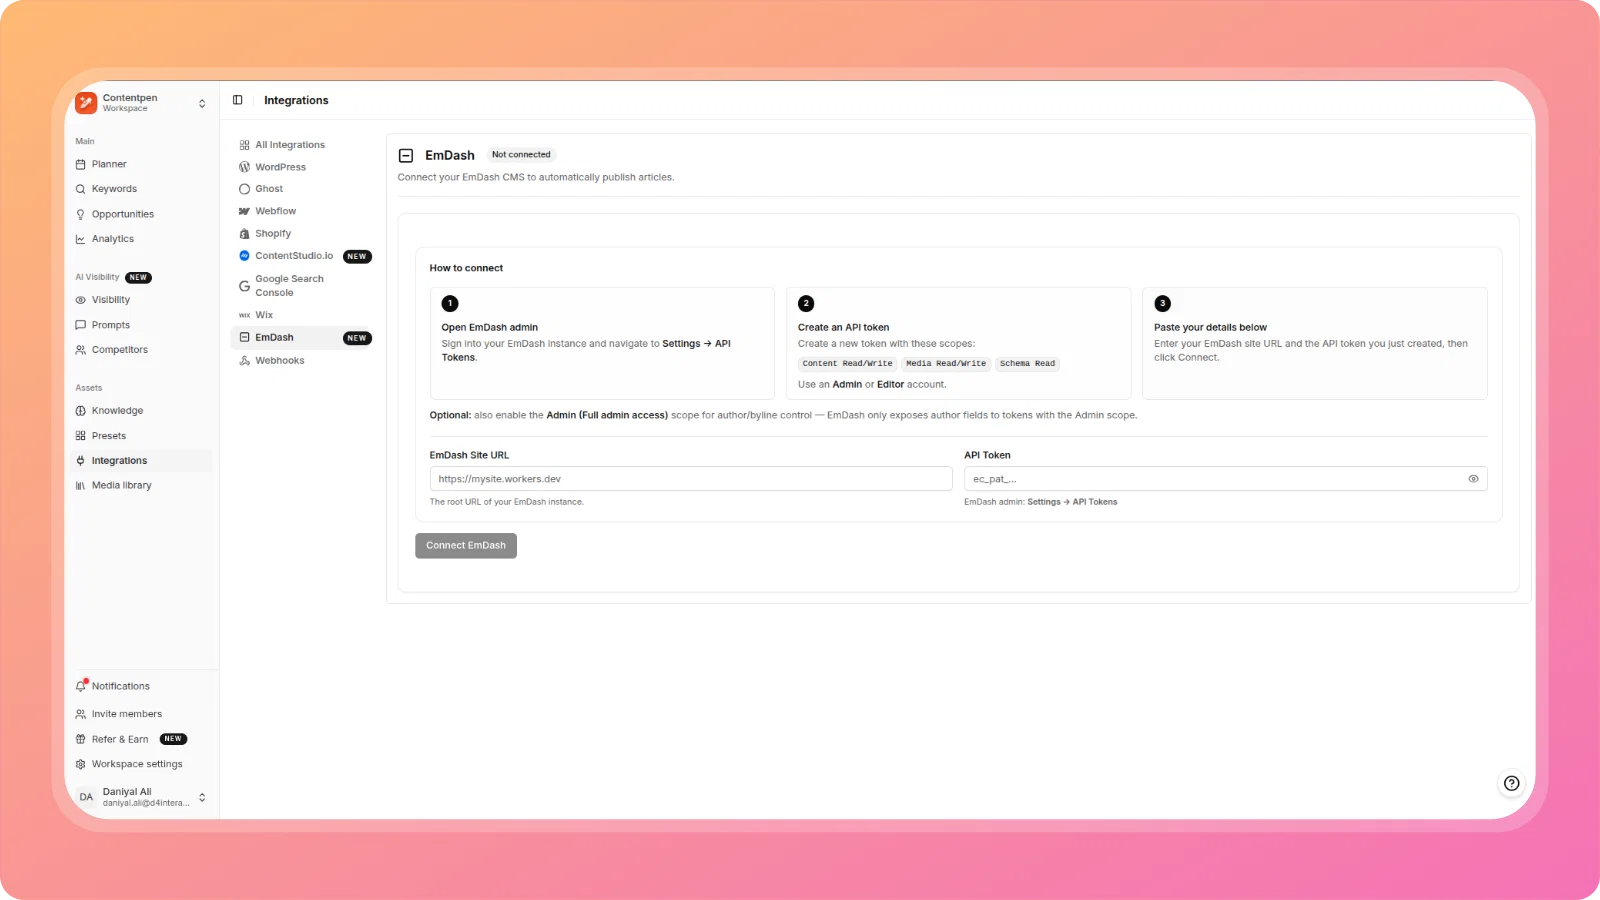Viewport: 1600px width, 900px height.
Task: Click the Media library icon
Action: 81,486
